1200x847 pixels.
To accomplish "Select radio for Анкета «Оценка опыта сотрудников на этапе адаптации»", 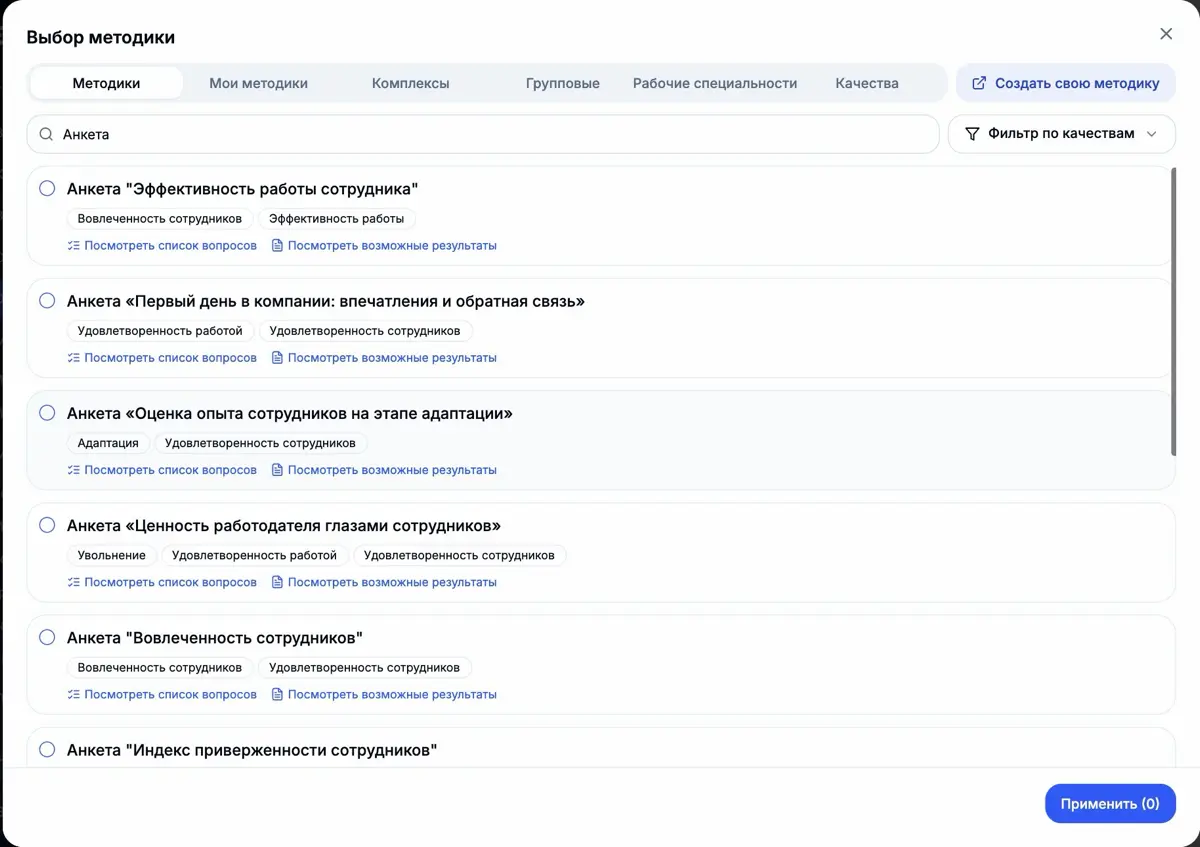I will tap(47, 412).
